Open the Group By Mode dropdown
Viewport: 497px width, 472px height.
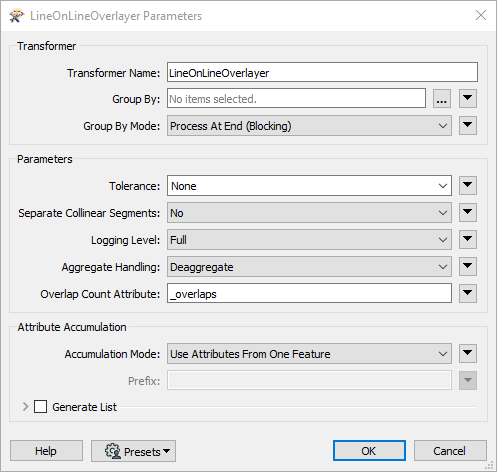point(309,126)
